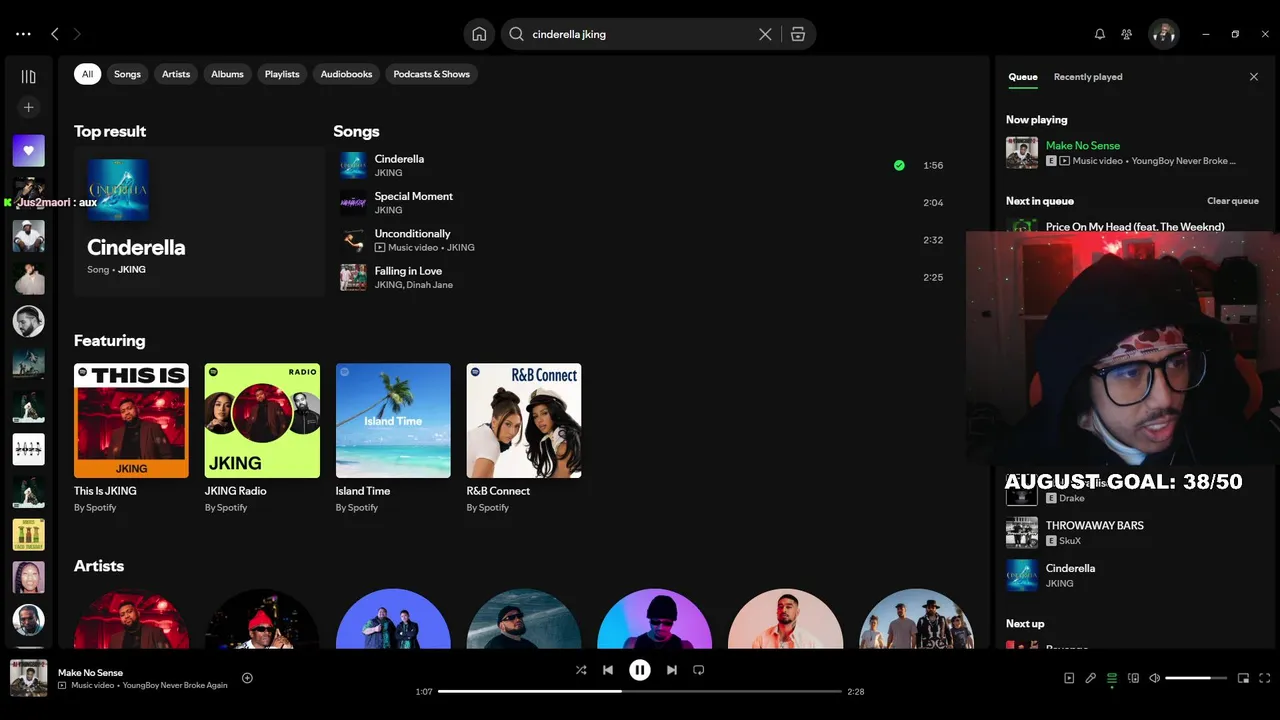Open the Cinderella top result card

pos(199,222)
